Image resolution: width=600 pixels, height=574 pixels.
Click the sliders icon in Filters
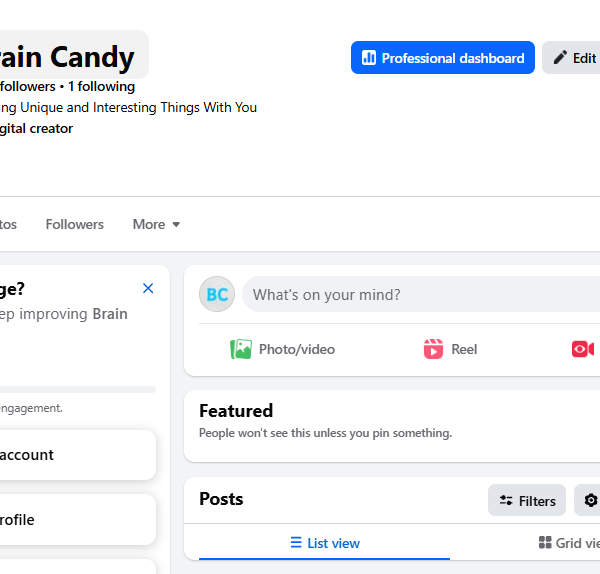tap(506, 501)
